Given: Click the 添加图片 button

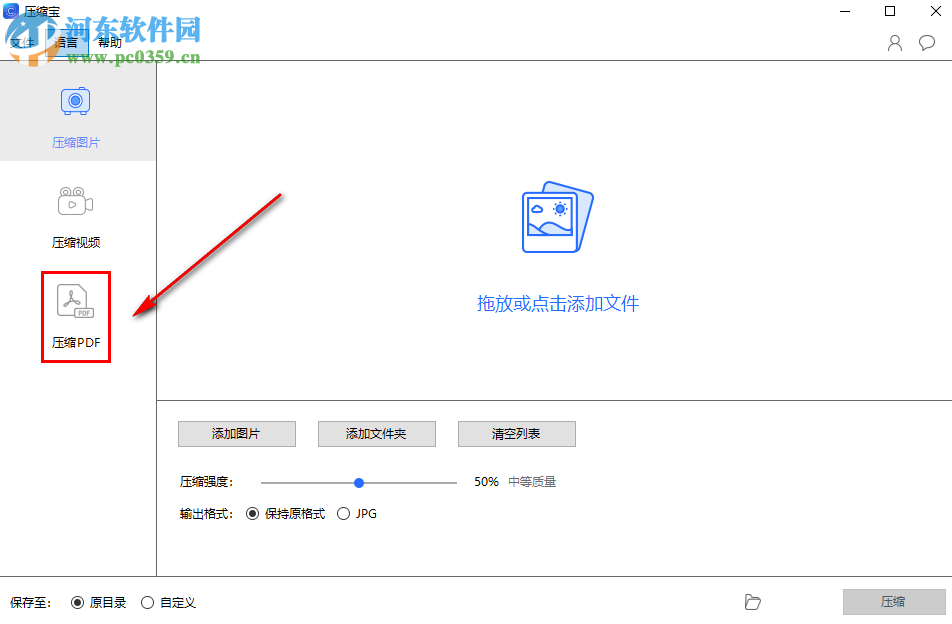Looking at the screenshot, I should 236,433.
